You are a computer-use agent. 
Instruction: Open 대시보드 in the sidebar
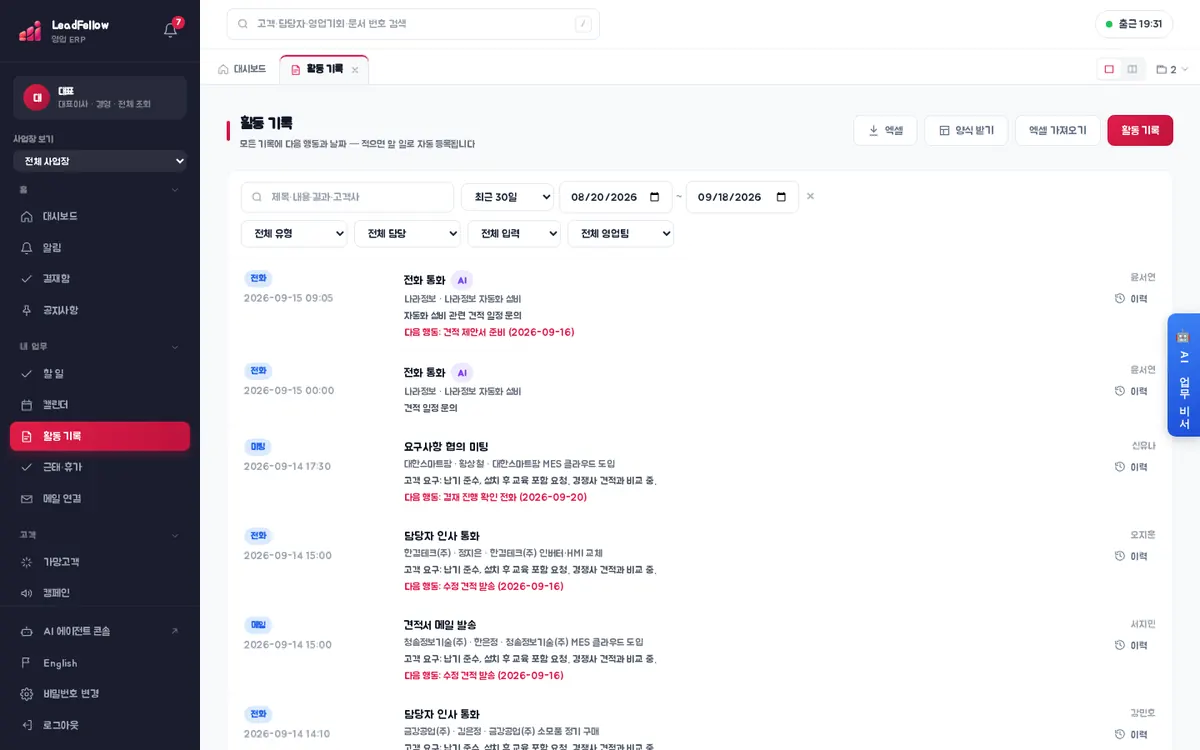[100, 216]
